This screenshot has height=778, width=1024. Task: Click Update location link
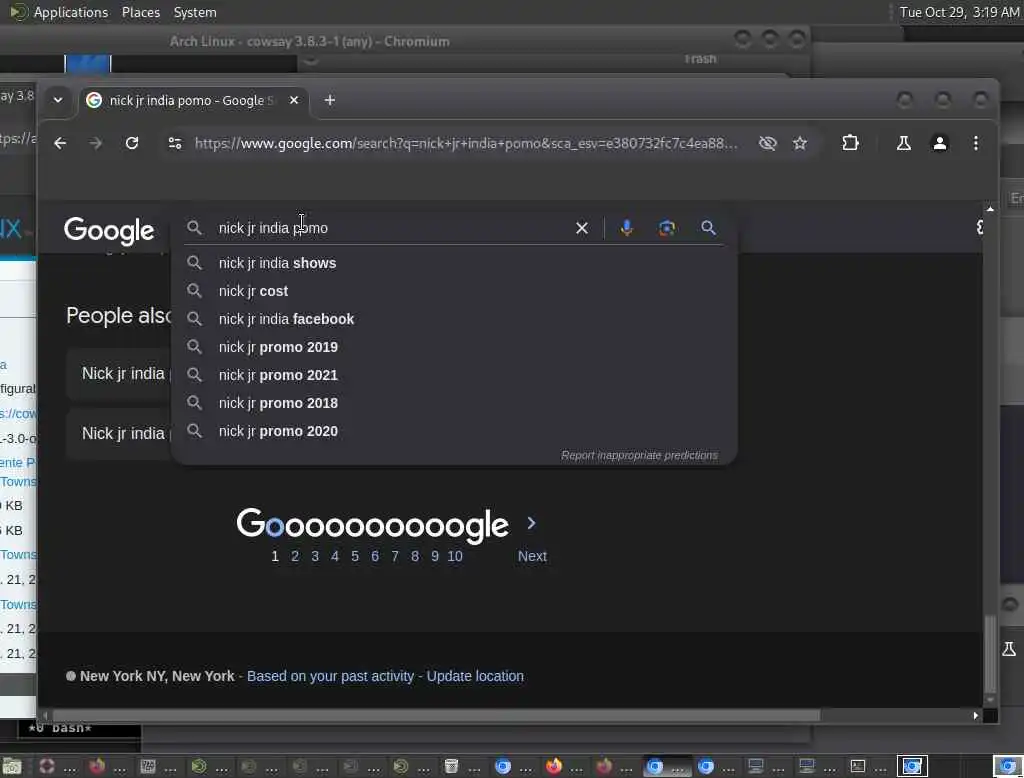(475, 676)
